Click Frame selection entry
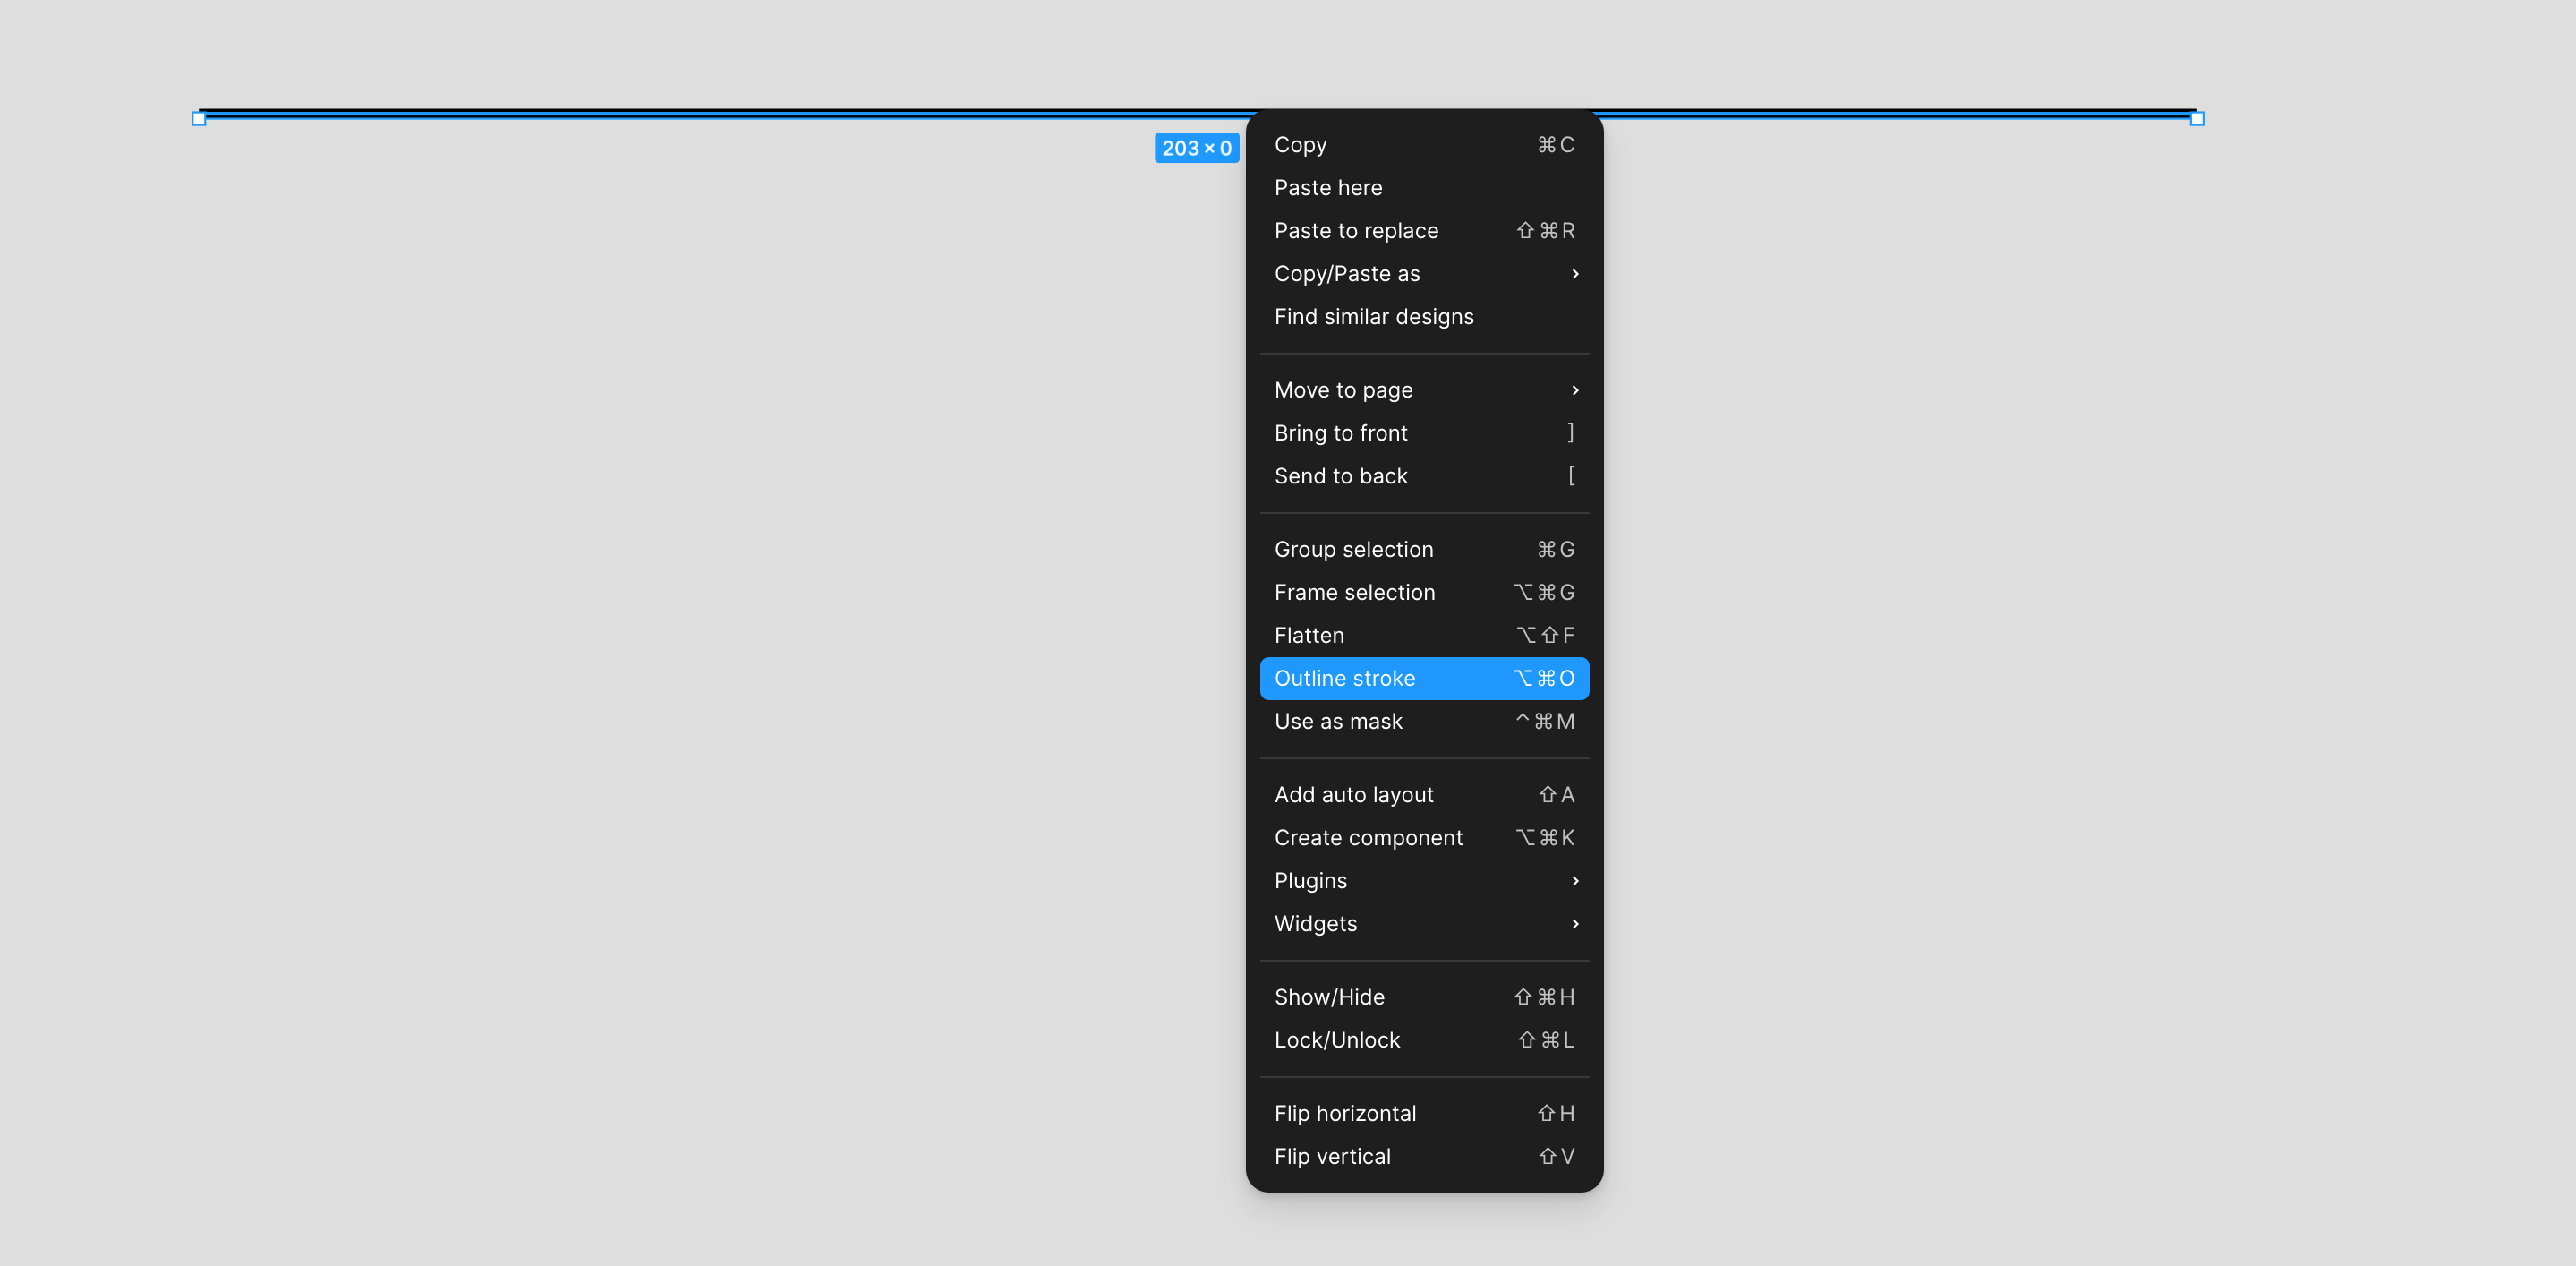Image resolution: width=2576 pixels, height=1266 pixels. click(x=1424, y=592)
